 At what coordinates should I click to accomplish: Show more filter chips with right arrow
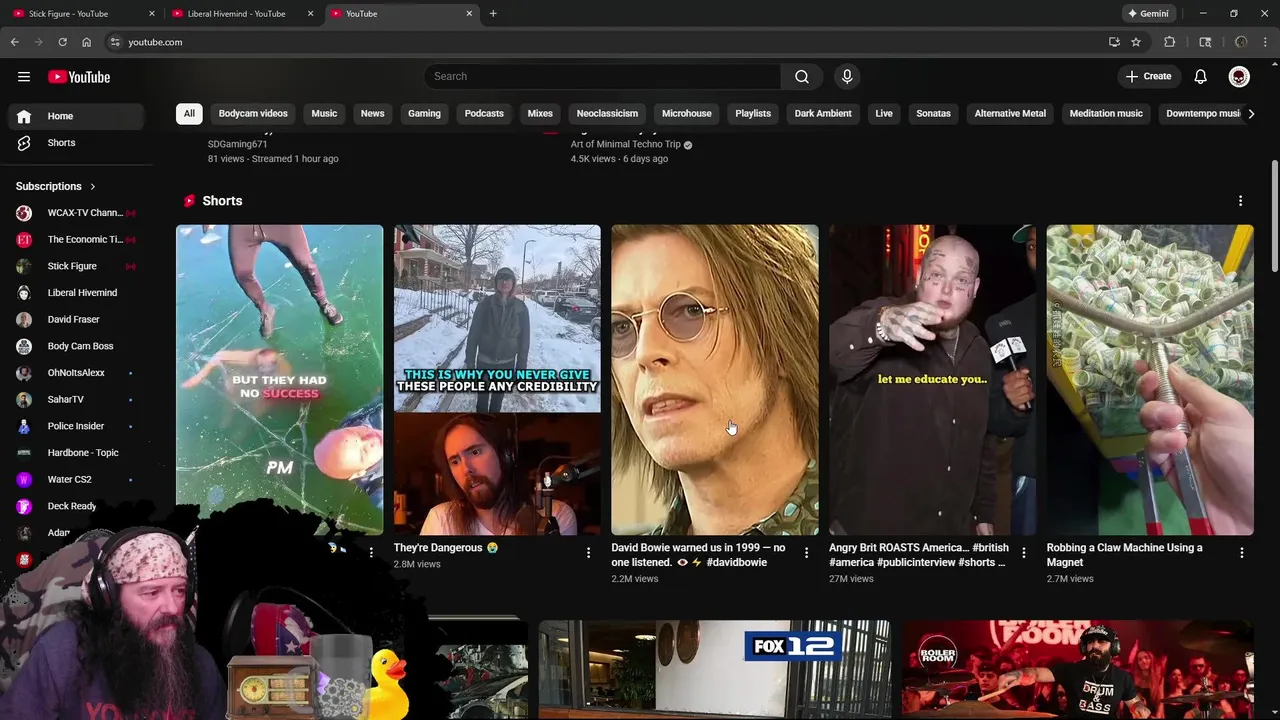(x=1251, y=114)
